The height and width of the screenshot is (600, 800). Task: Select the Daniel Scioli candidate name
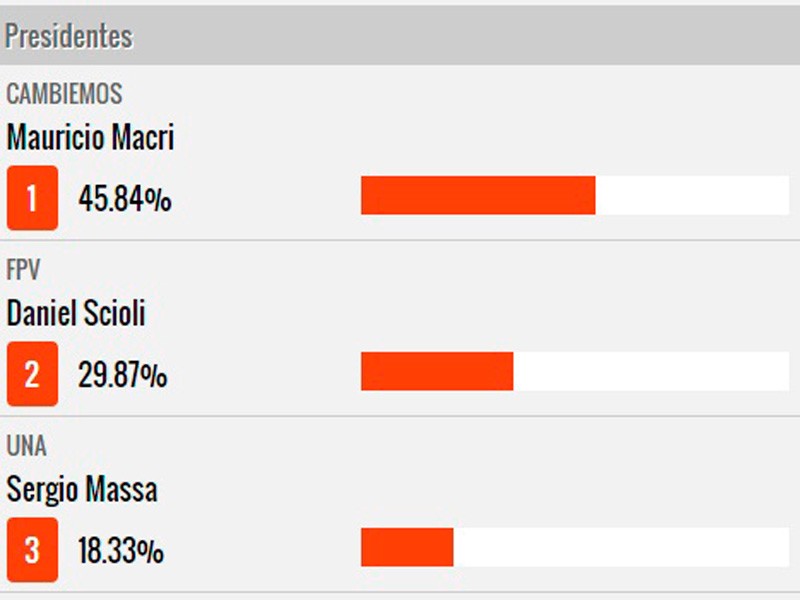tap(76, 314)
